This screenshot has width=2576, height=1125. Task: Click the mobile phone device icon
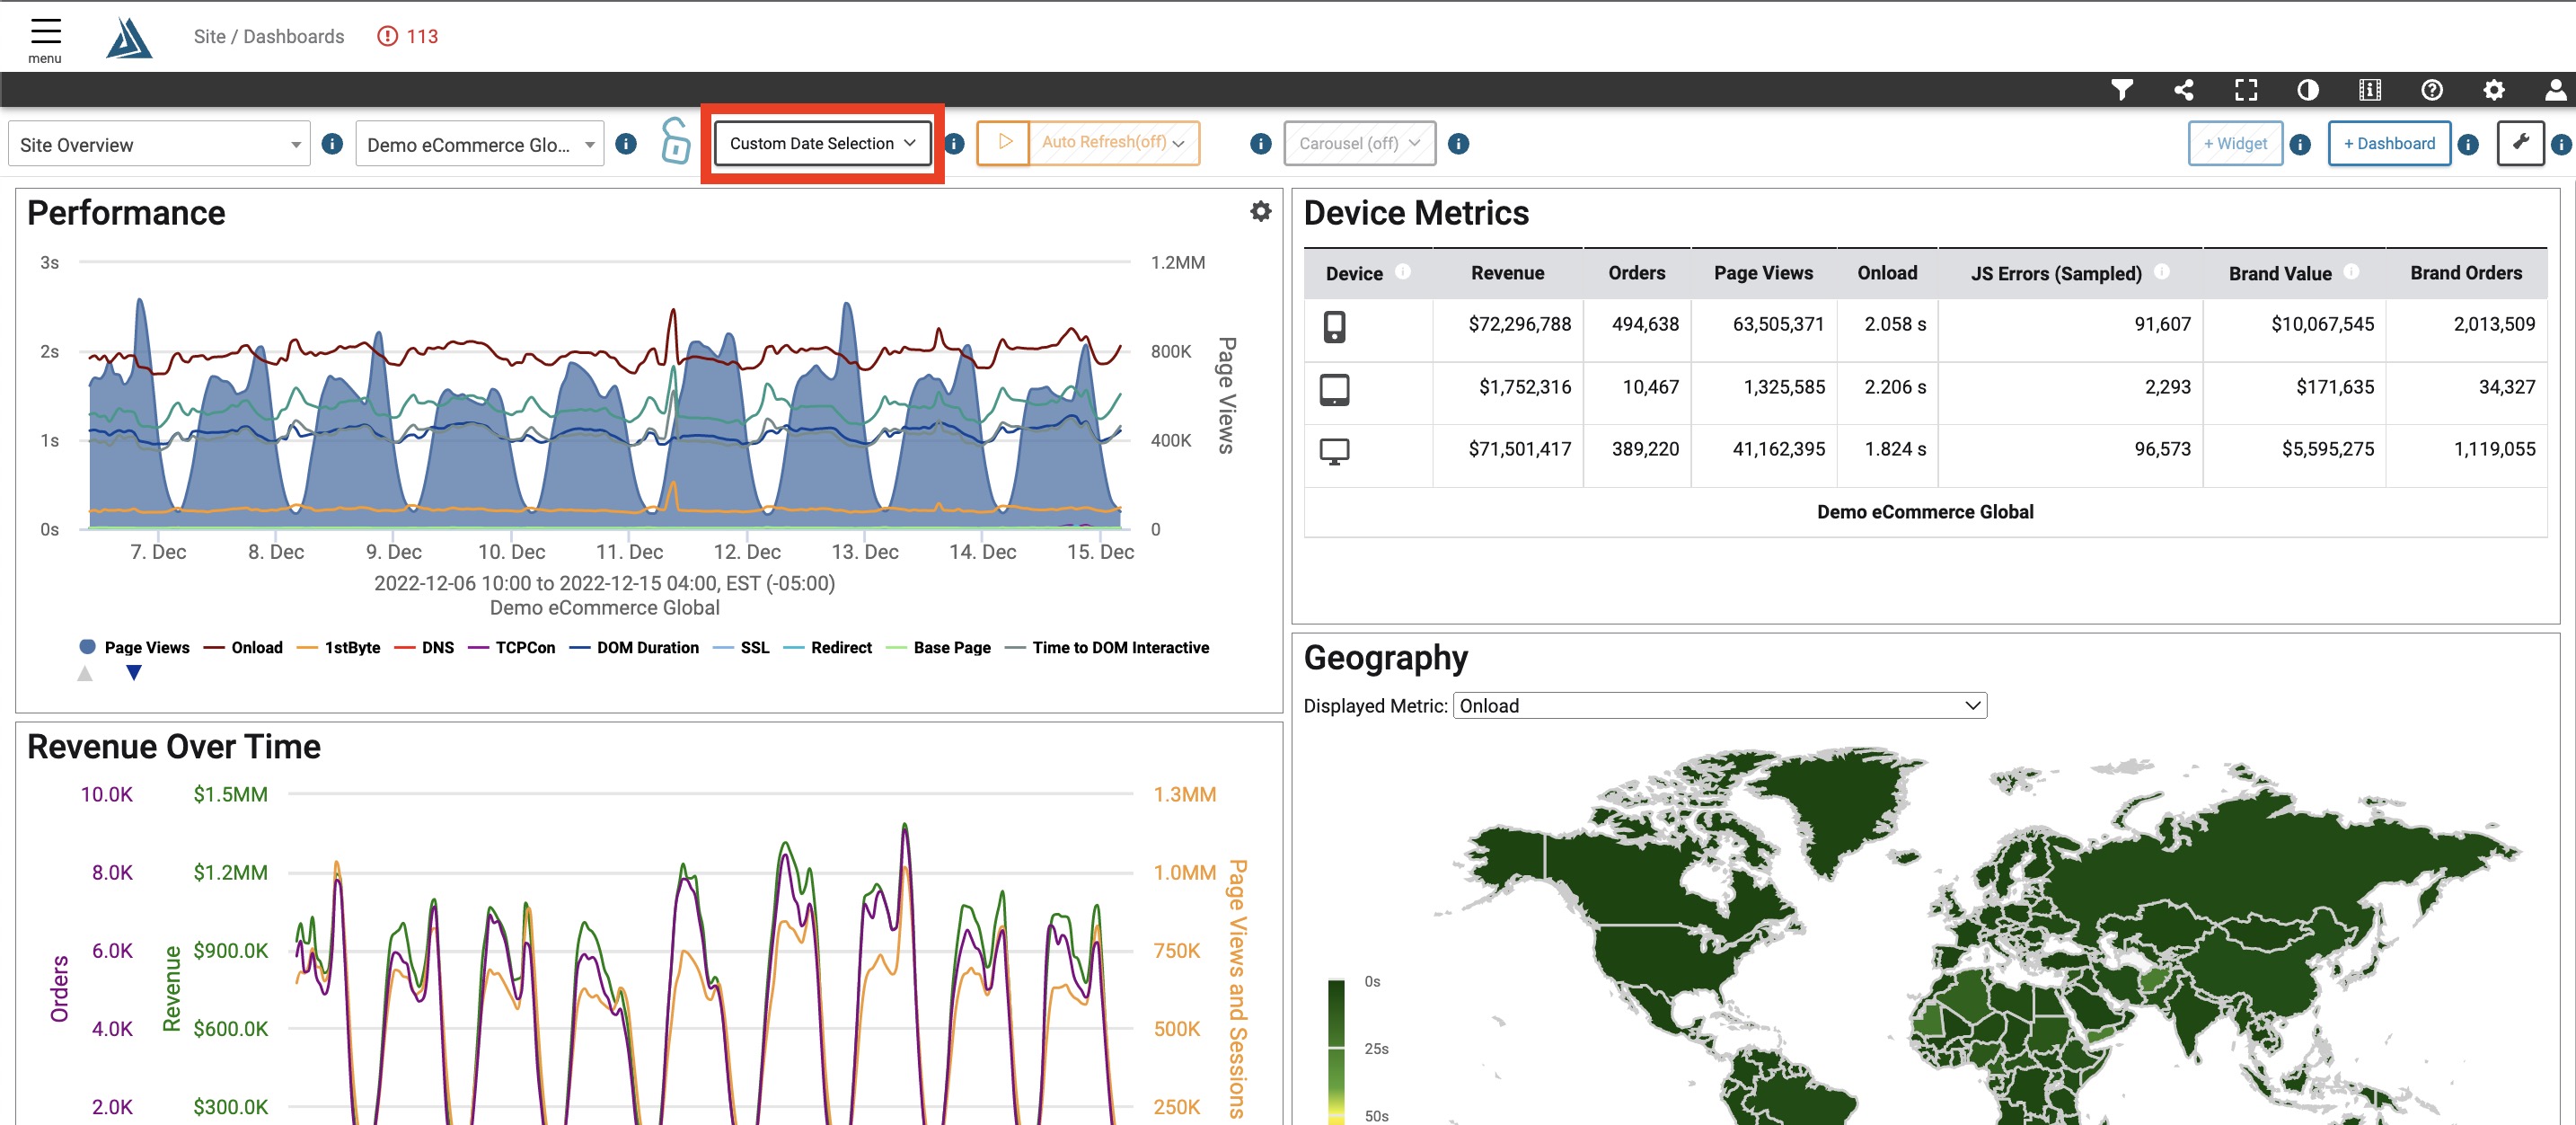(x=1334, y=326)
